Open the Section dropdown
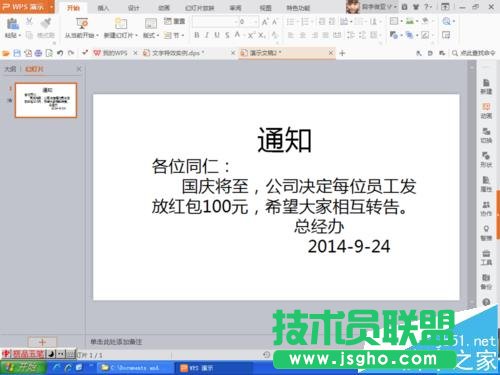This screenshot has height=375, width=500. point(174,35)
